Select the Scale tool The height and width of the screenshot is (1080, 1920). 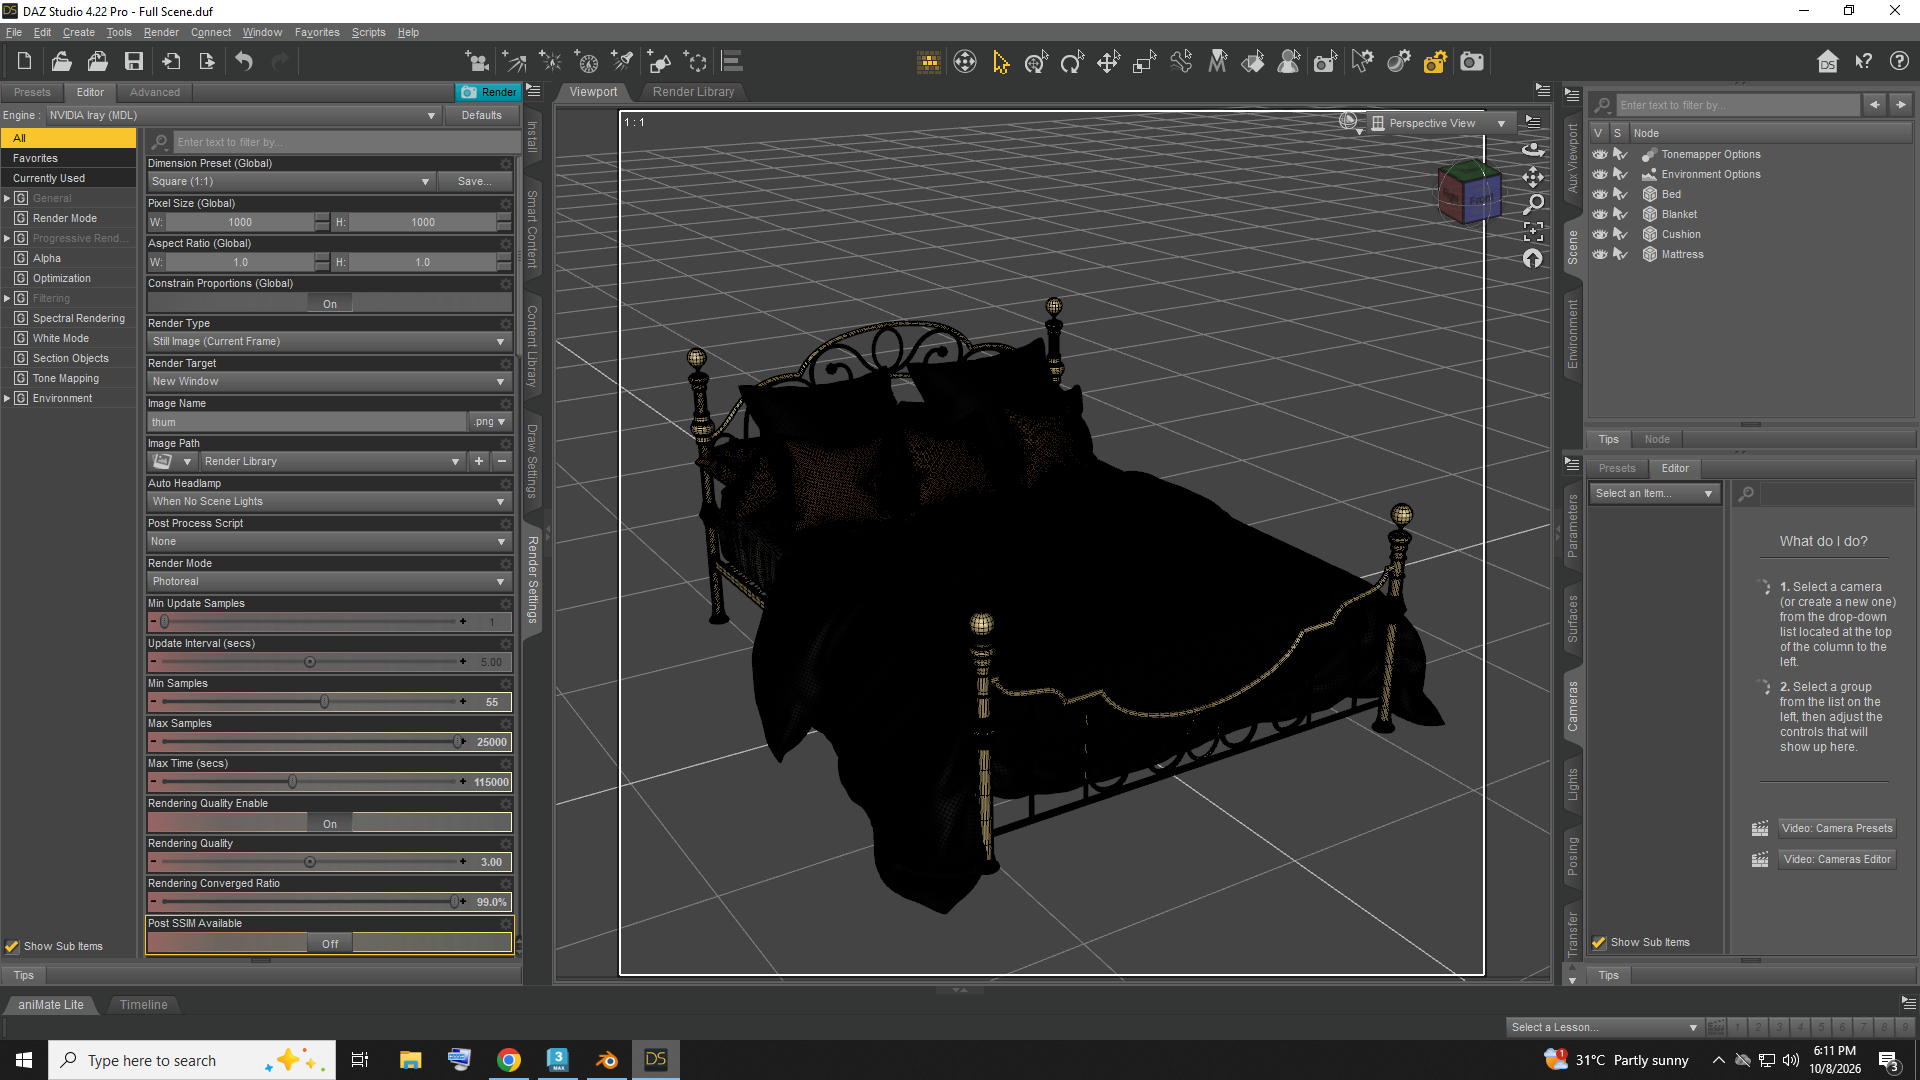point(1144,62)
